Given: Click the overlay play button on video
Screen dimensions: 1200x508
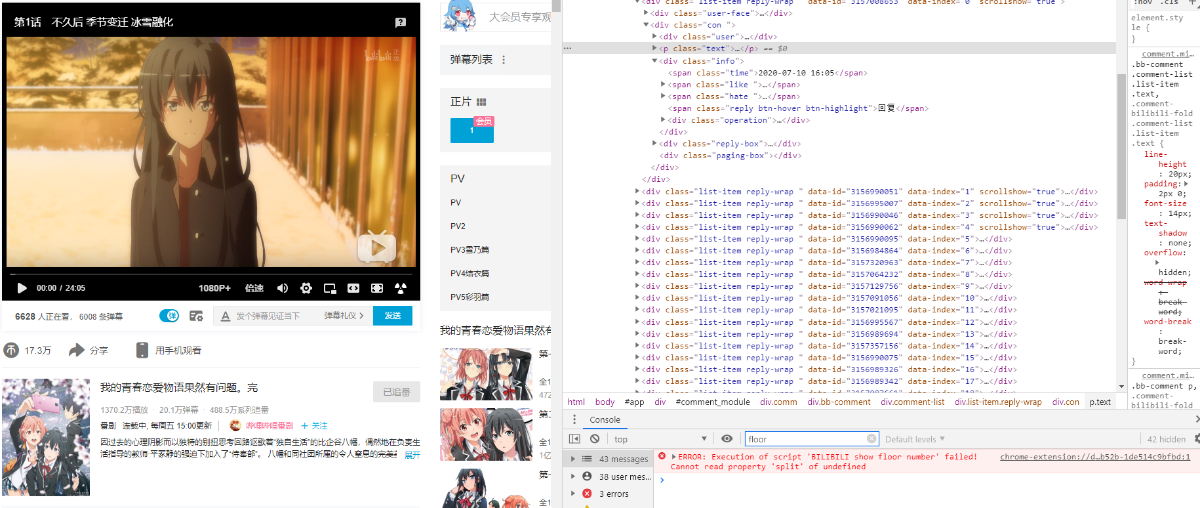Looking at the screenshot, I should [377, 246].
